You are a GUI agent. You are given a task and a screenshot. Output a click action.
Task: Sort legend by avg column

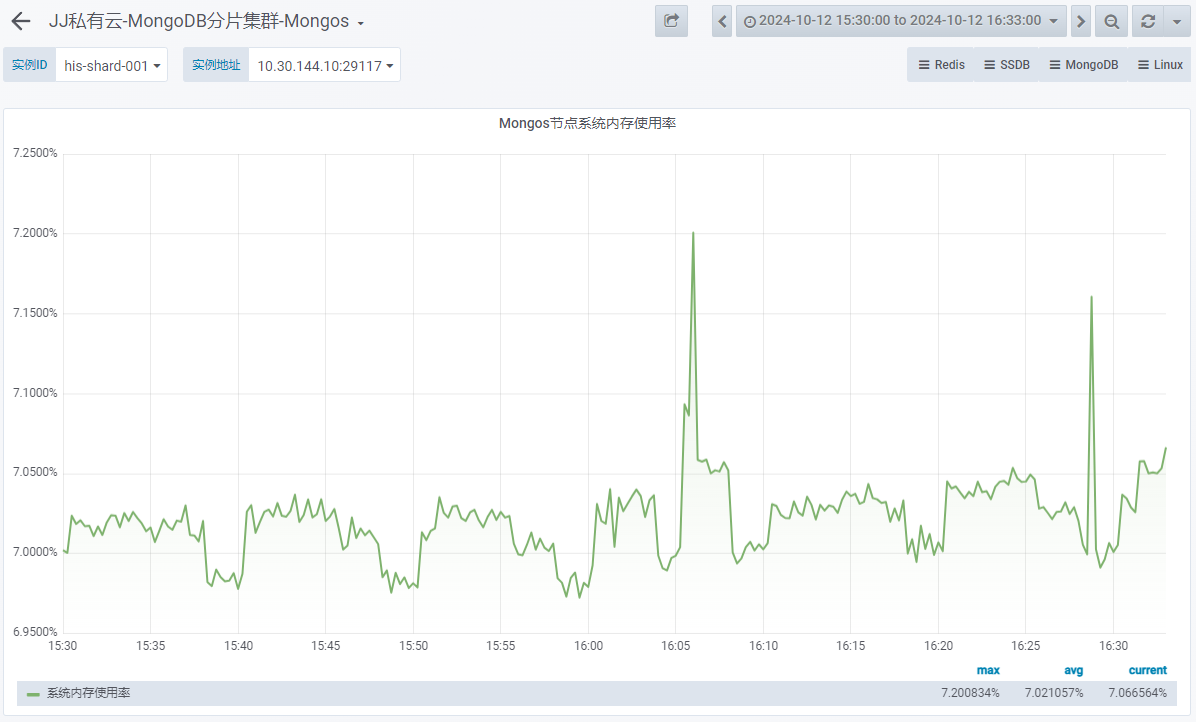tap(1072, 670)
